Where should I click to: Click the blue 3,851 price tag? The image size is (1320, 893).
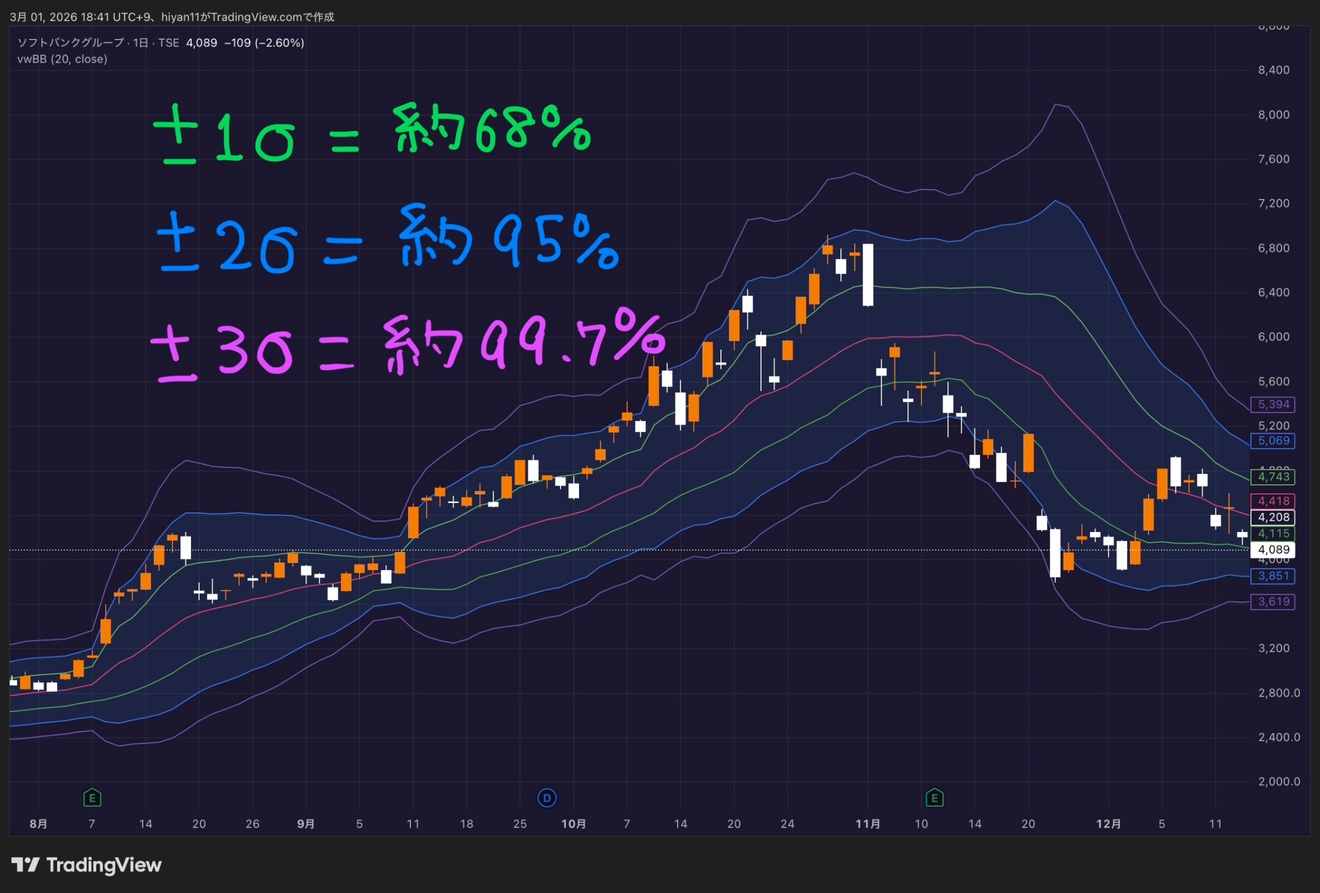(x=1274, y=576)
